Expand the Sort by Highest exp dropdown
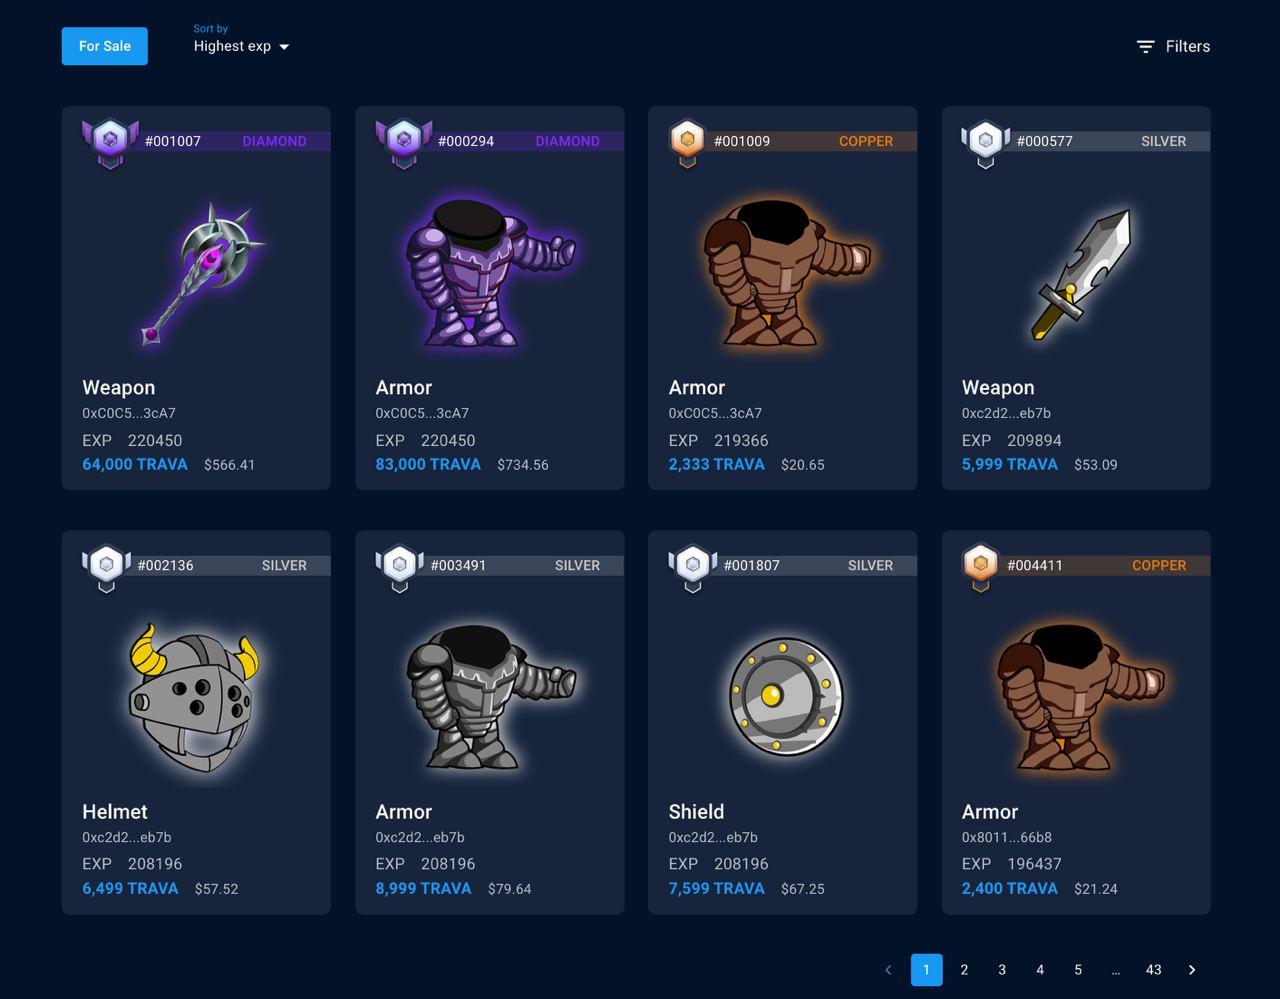 click(241, 46)
